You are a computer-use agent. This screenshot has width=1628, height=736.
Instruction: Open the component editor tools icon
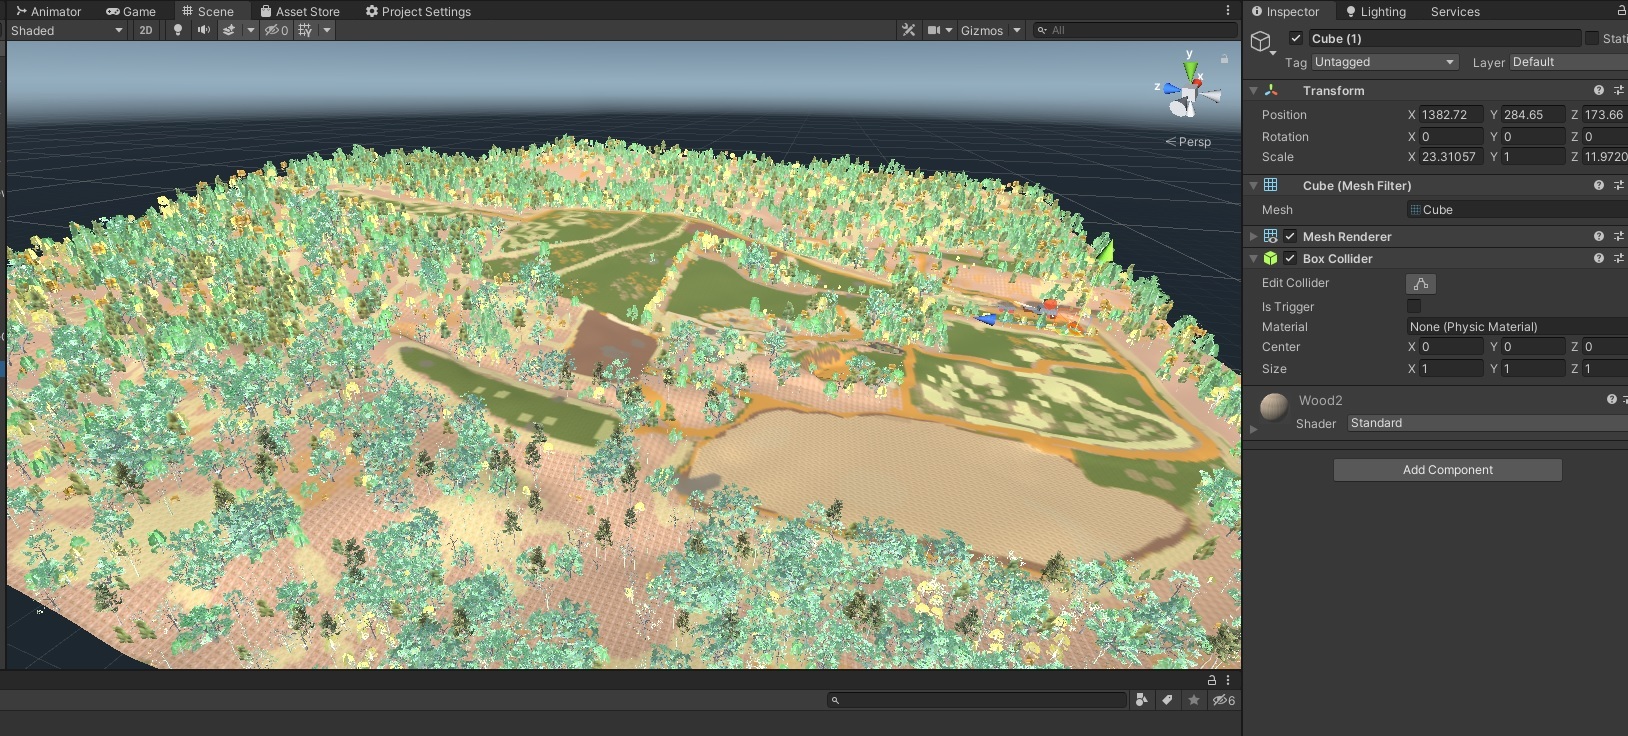point(908,30)
